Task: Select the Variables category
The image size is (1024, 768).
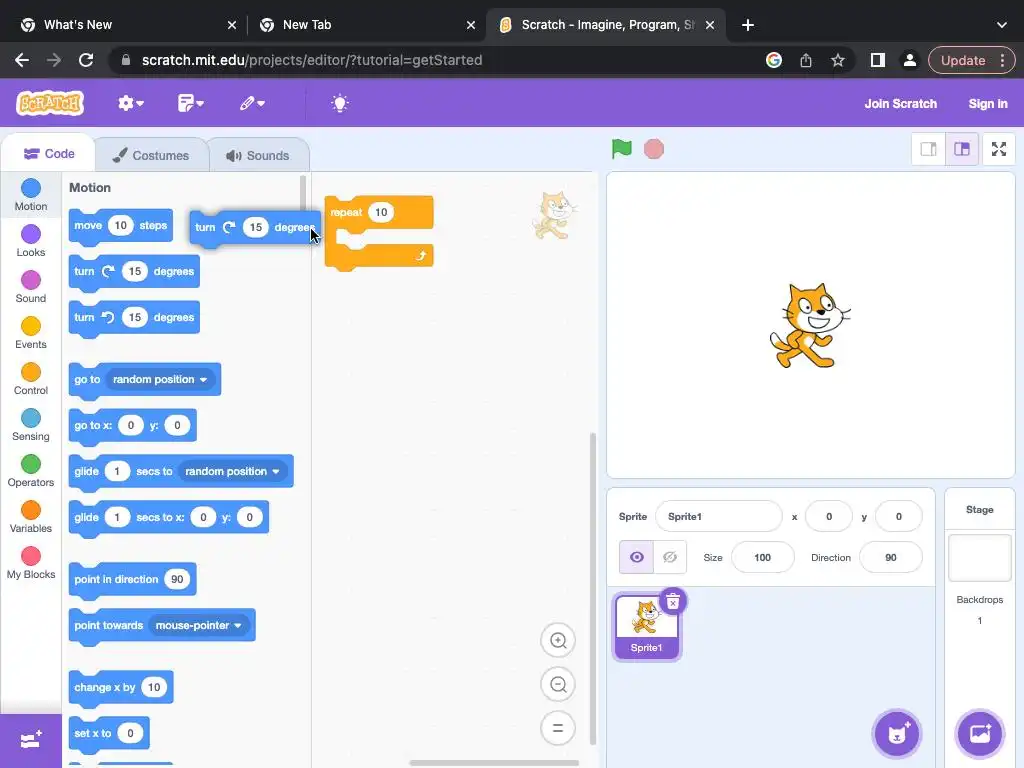Action: click(31, 517)
